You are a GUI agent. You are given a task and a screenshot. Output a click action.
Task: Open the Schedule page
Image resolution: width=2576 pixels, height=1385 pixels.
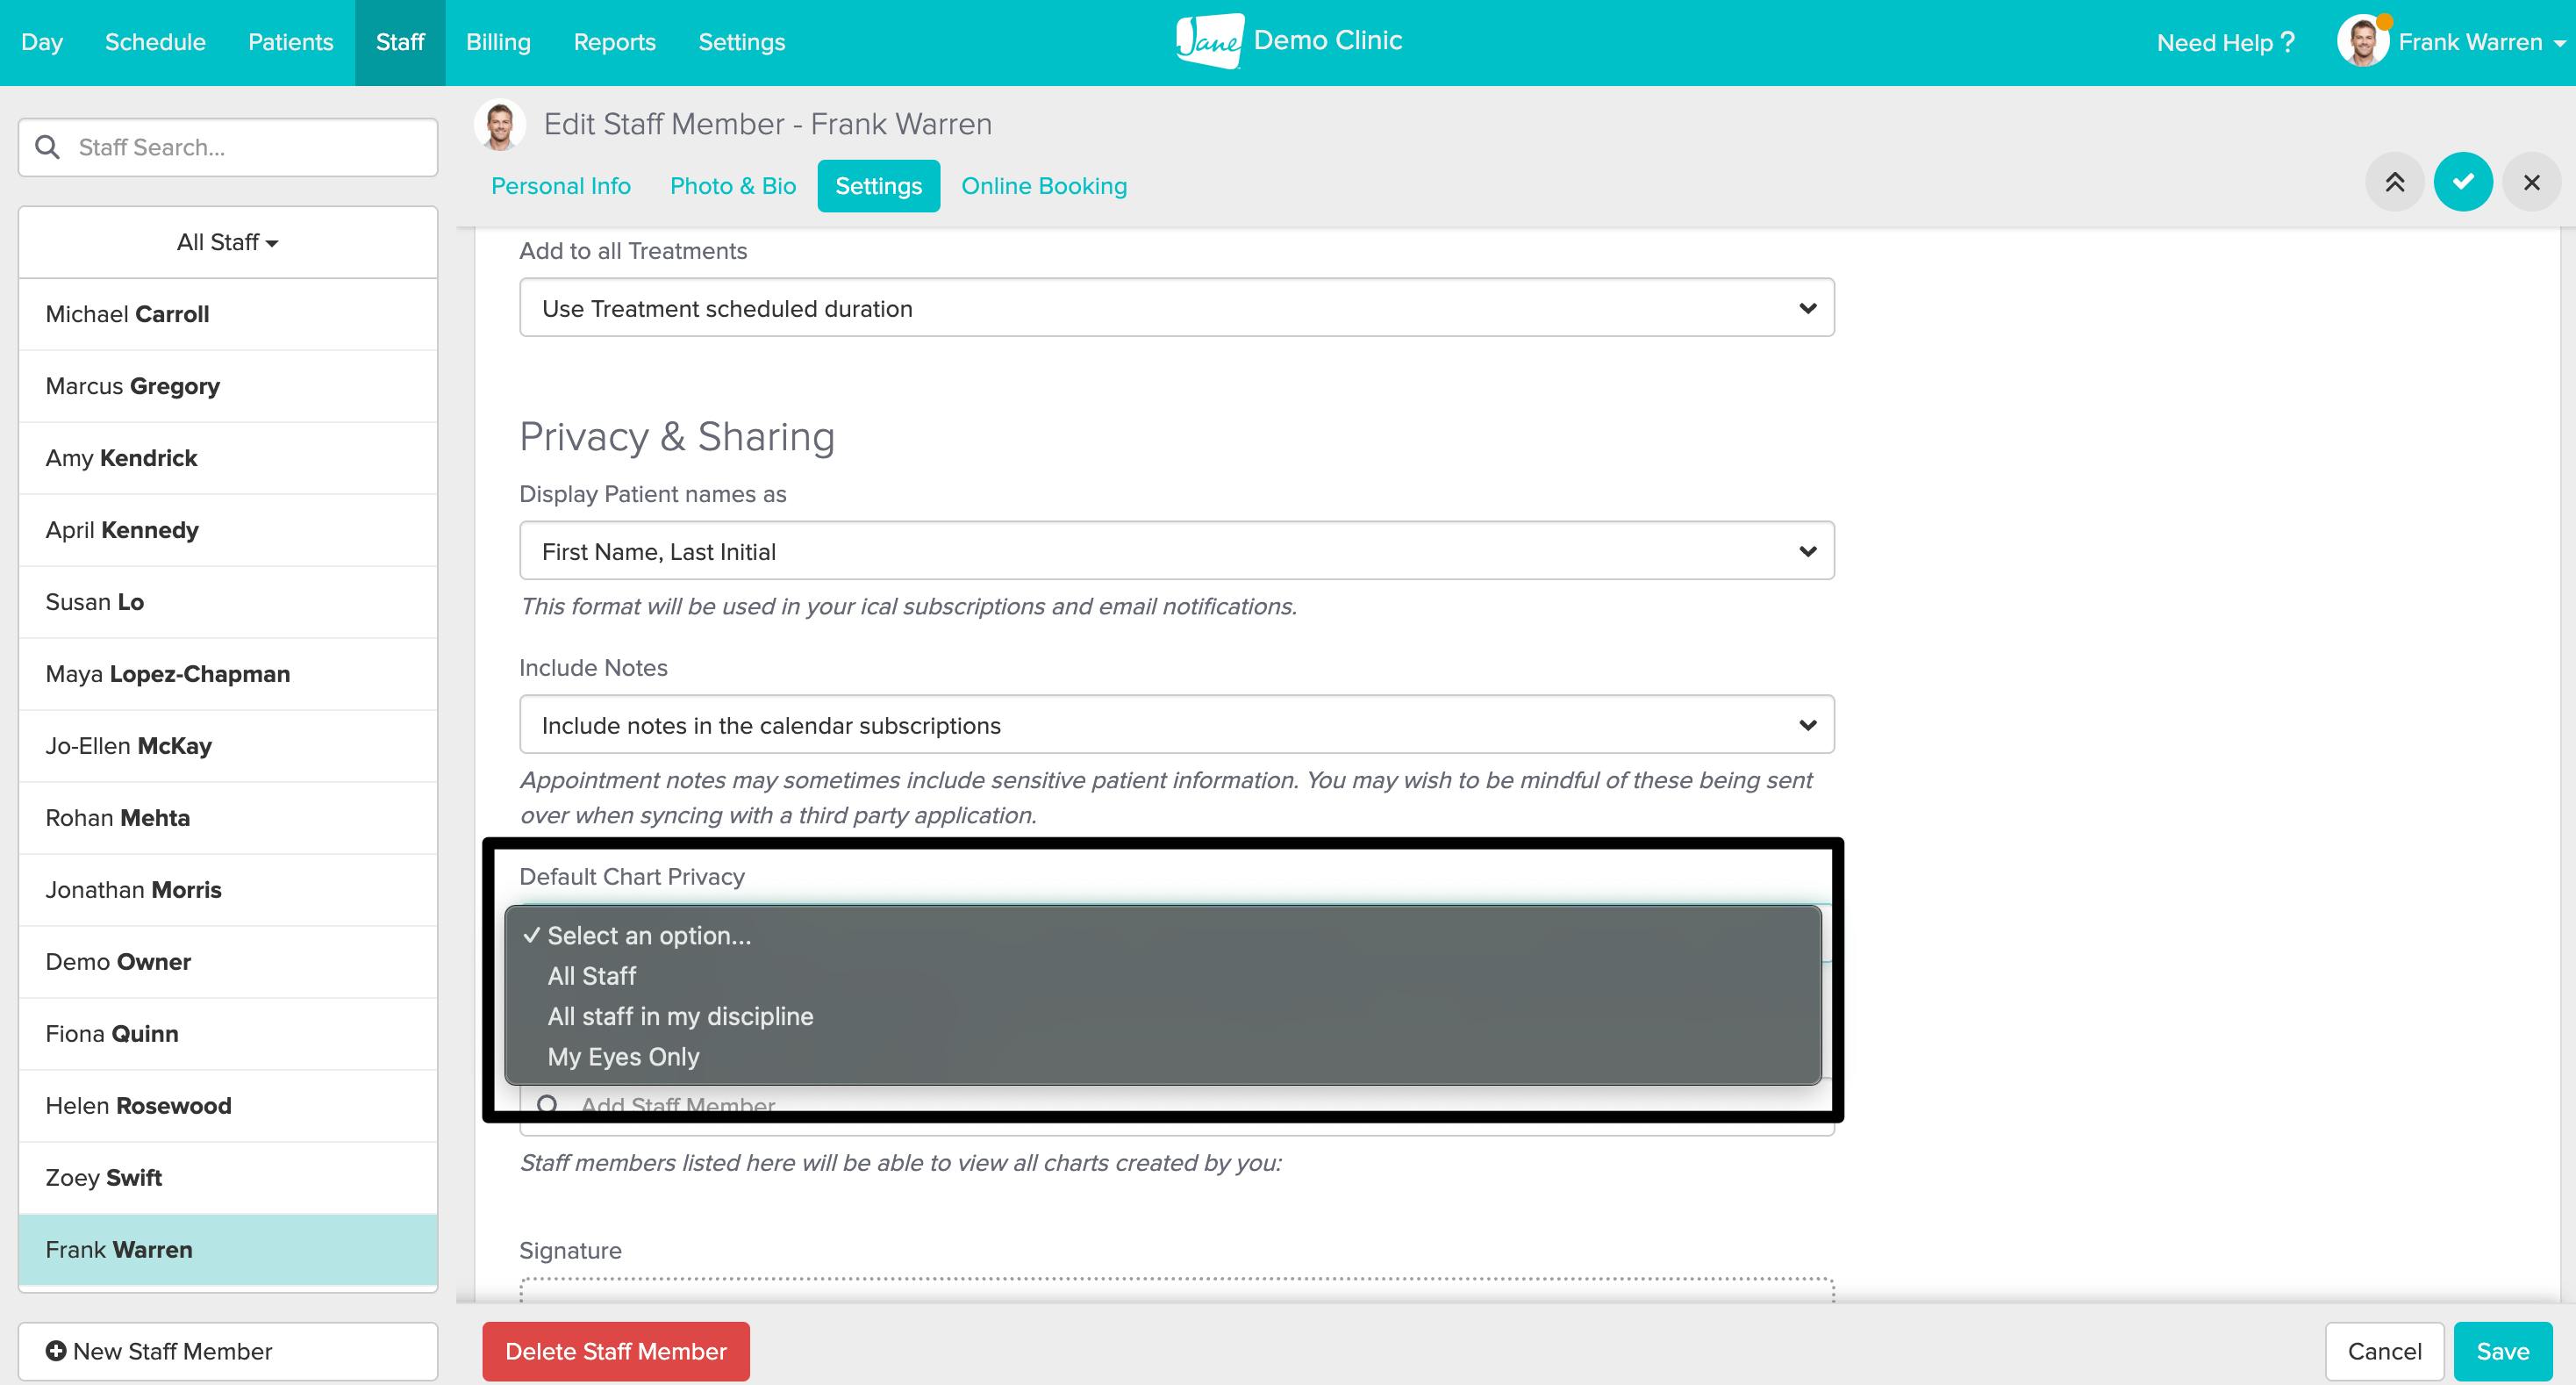coord(155,42)
